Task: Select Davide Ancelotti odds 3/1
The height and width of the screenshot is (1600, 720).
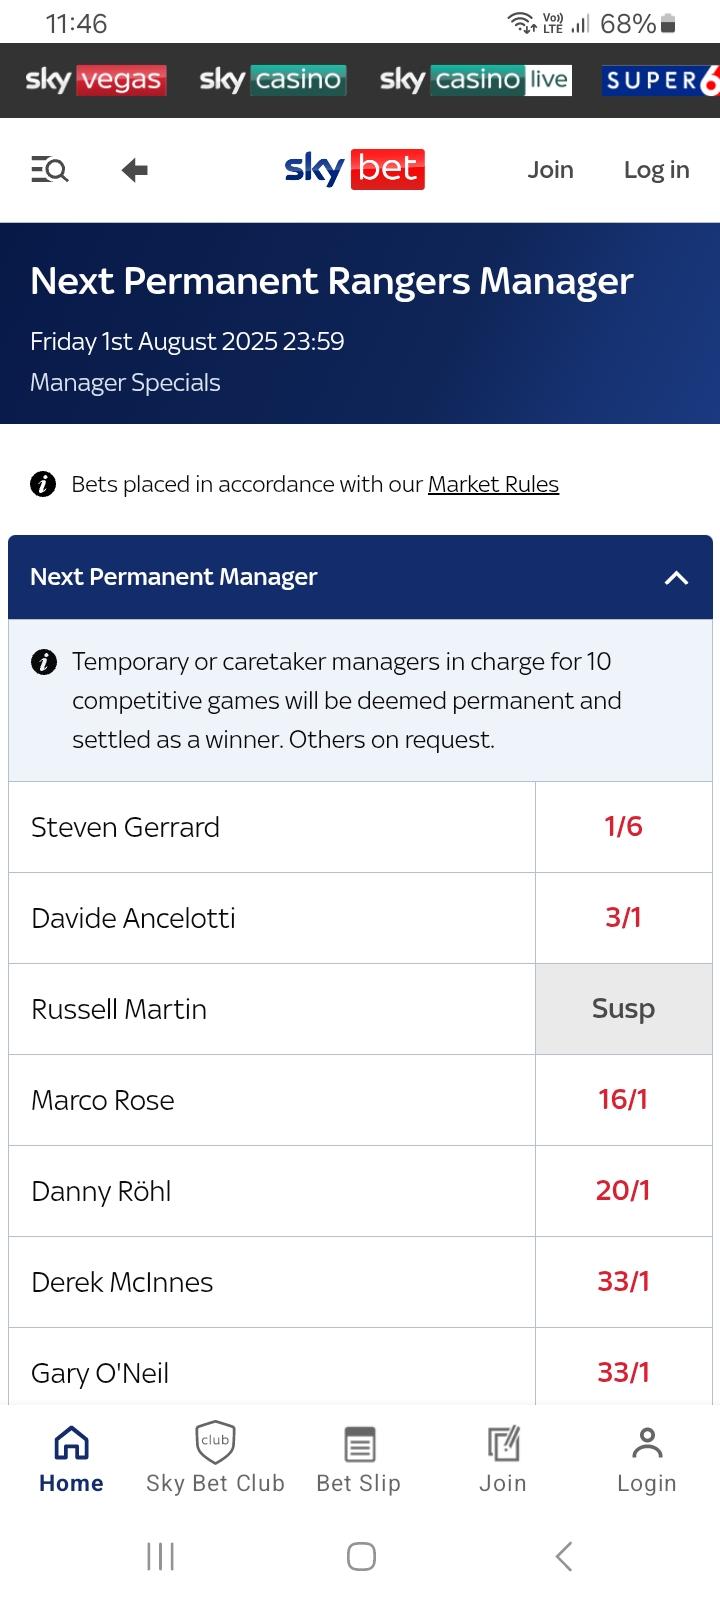Action: click(624, 918)
